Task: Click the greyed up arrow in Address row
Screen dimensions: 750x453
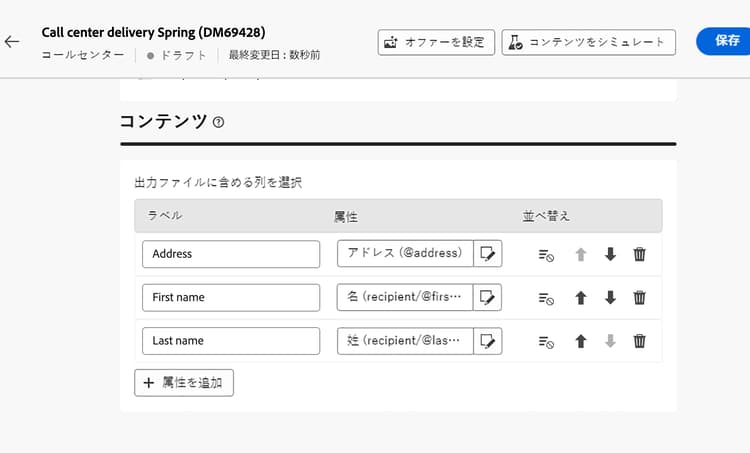Action: pos(581,254)
